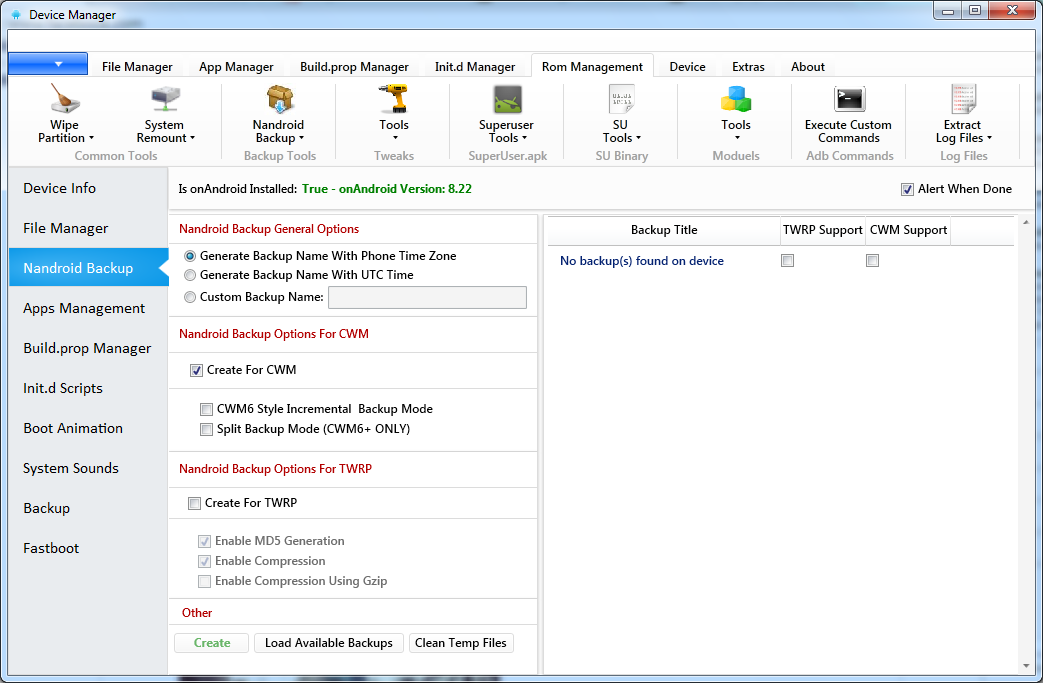Toggle CWM6 Style Incremental Backup Mode

pos(206,409)
